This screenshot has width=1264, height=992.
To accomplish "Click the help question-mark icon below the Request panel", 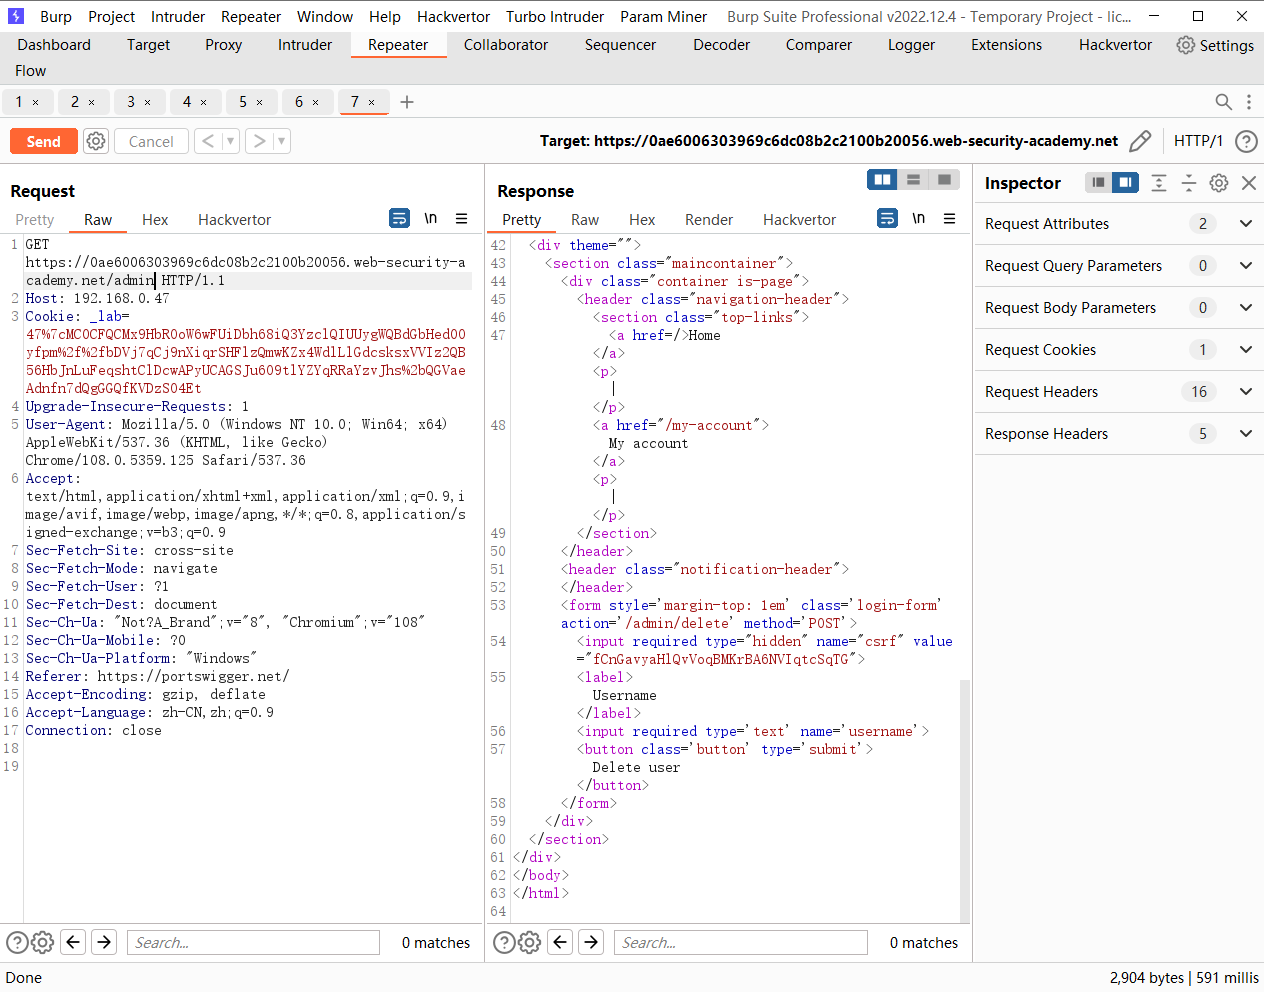I will (x=17, y=941).
